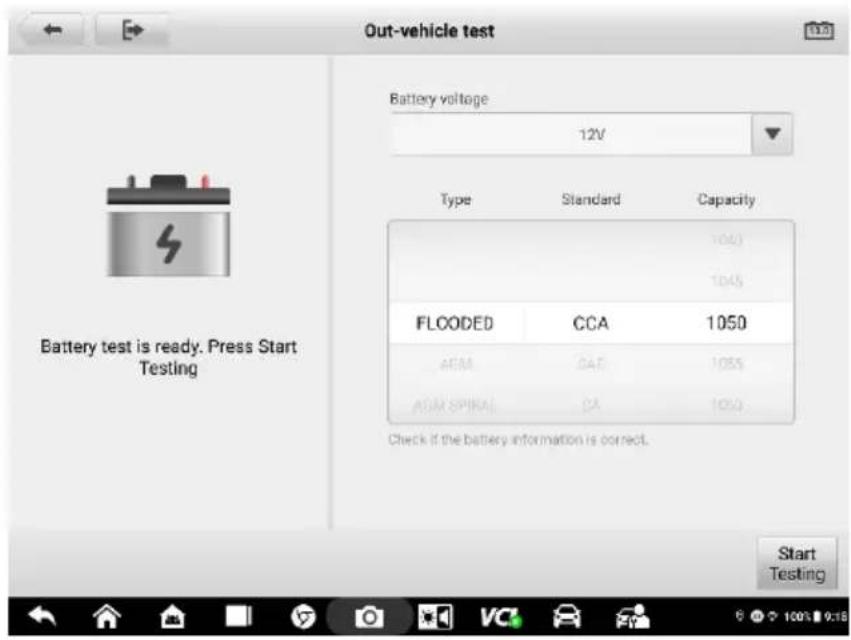851x640 pixels.
Task: Select the faded standard option below CCA
Action: pos(590,364)
